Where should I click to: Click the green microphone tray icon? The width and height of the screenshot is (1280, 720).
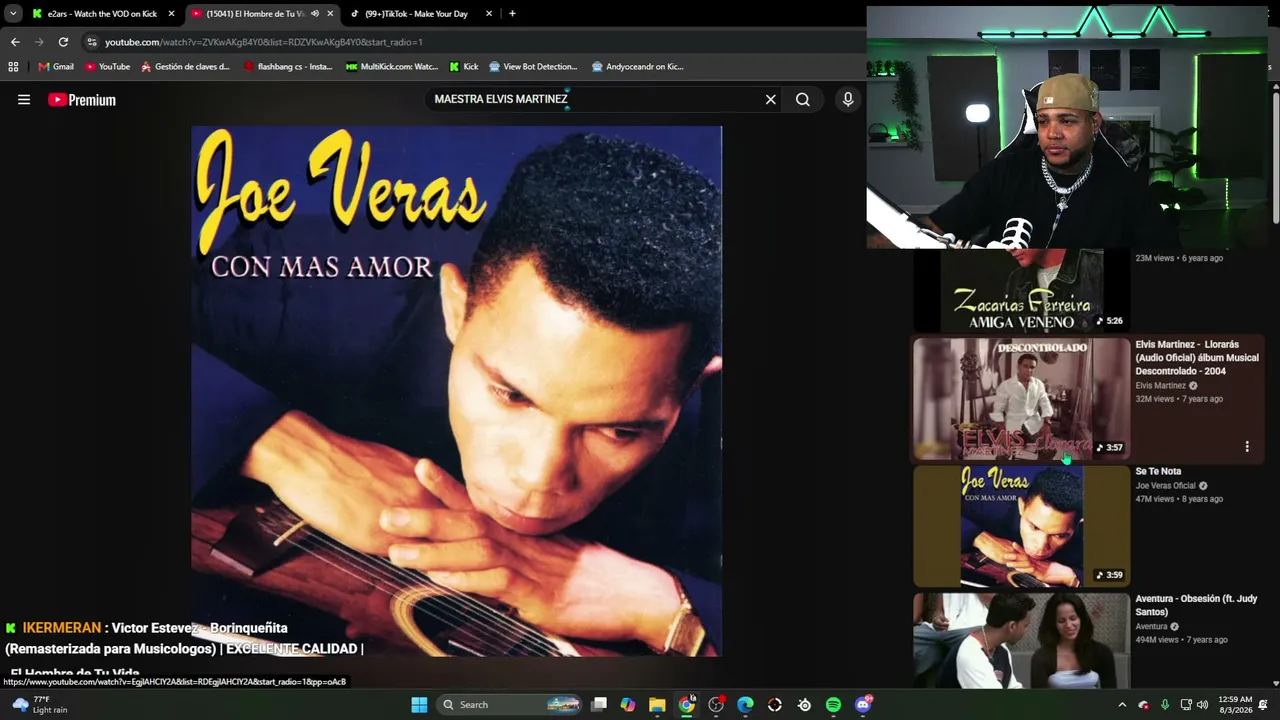(1165, 705)
